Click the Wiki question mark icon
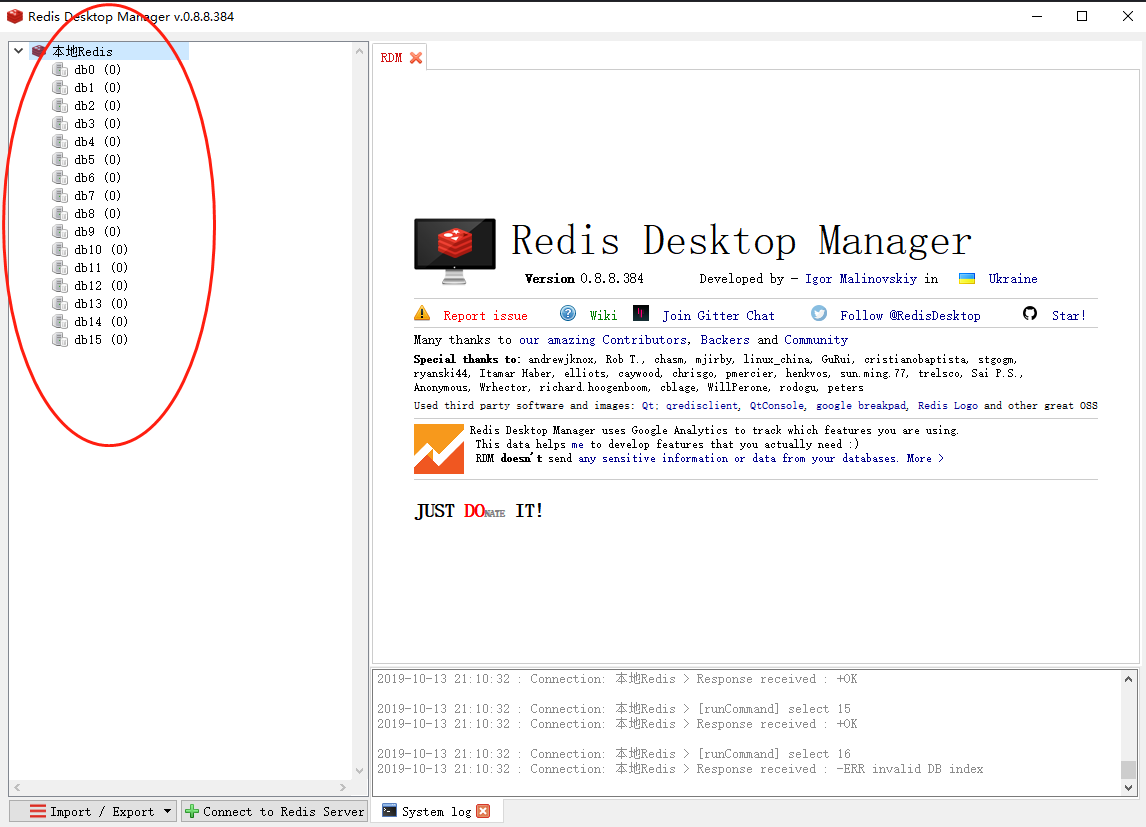The image size is (1146, 827). pos(568,313)
